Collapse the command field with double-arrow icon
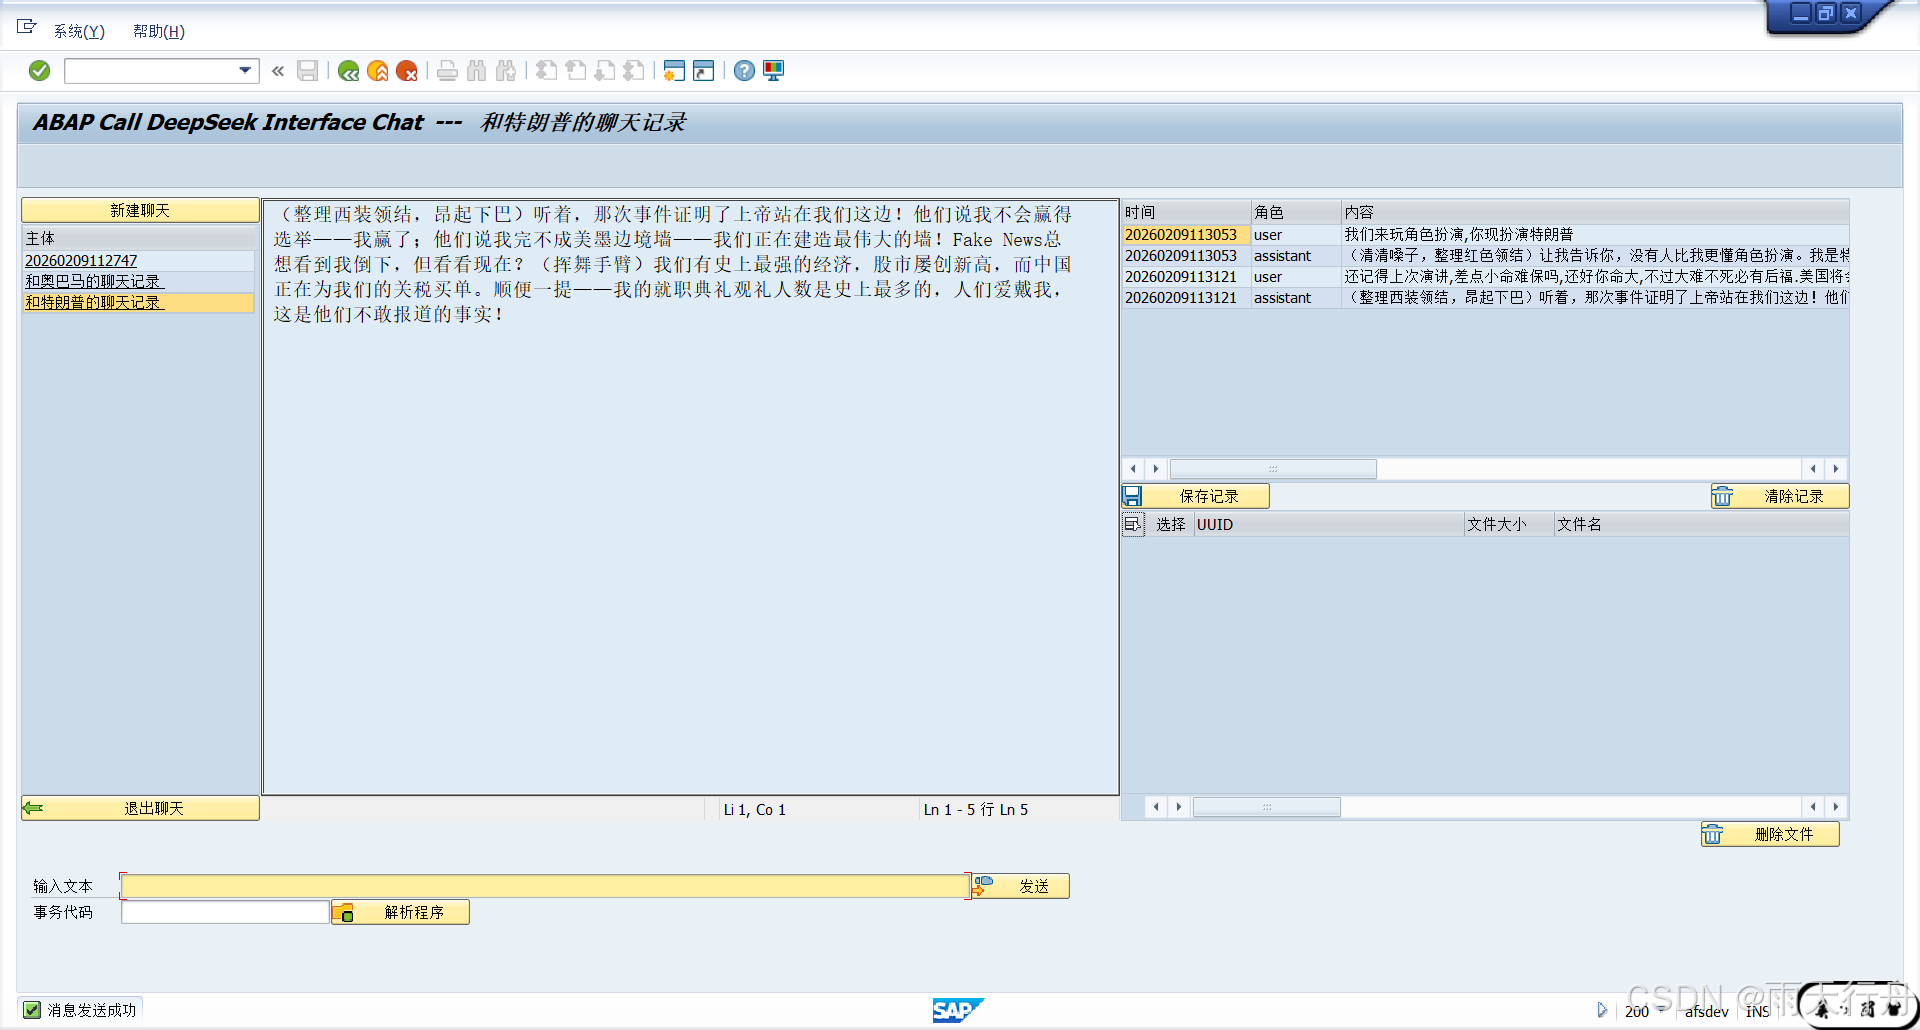 pyautogui.click(x=278, y=71)
